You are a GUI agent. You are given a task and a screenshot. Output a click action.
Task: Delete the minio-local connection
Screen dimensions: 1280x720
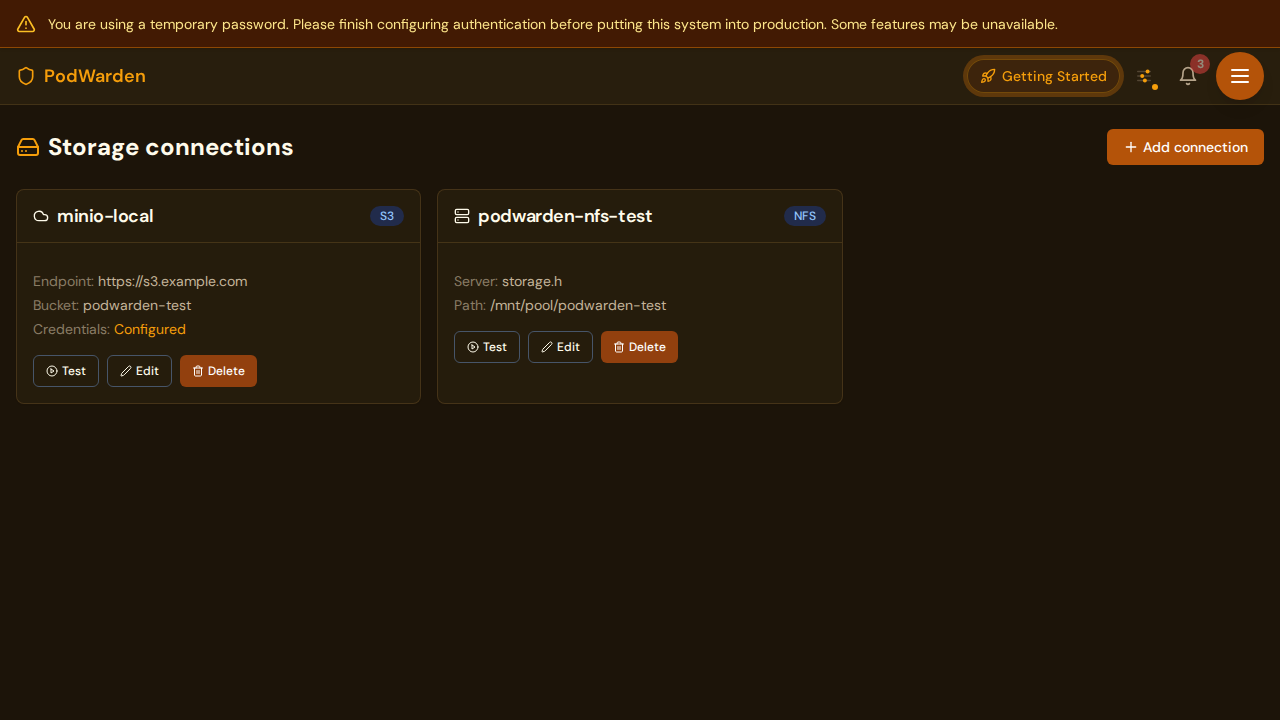click(218, 371)
